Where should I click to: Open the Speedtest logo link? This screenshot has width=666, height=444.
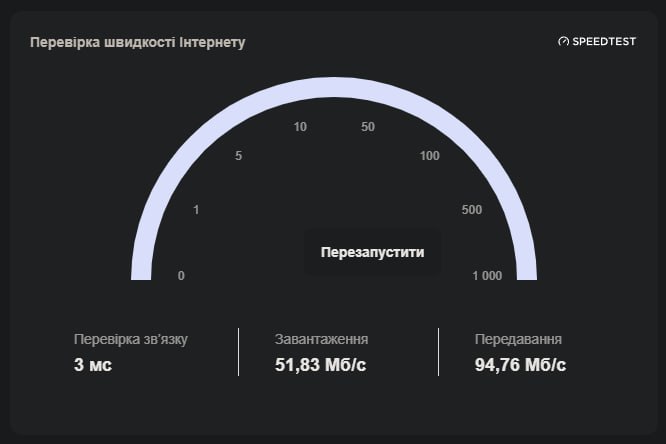(x=597, y=42)
